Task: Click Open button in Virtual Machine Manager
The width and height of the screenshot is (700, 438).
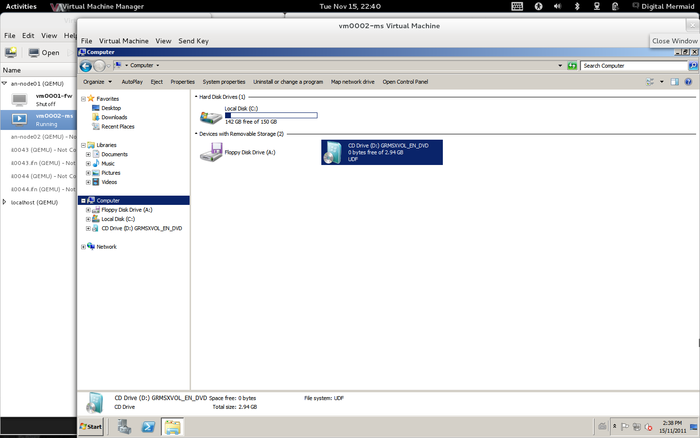Action: click(x=44, y=53)
